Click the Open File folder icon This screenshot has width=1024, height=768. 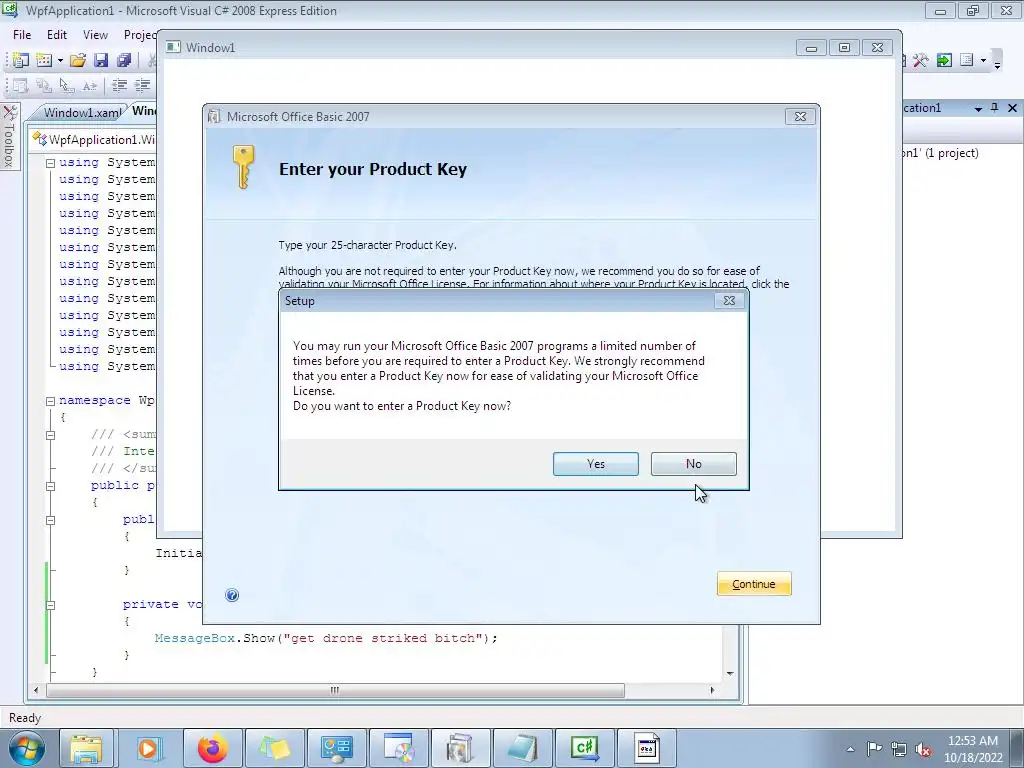click(78, 61)
